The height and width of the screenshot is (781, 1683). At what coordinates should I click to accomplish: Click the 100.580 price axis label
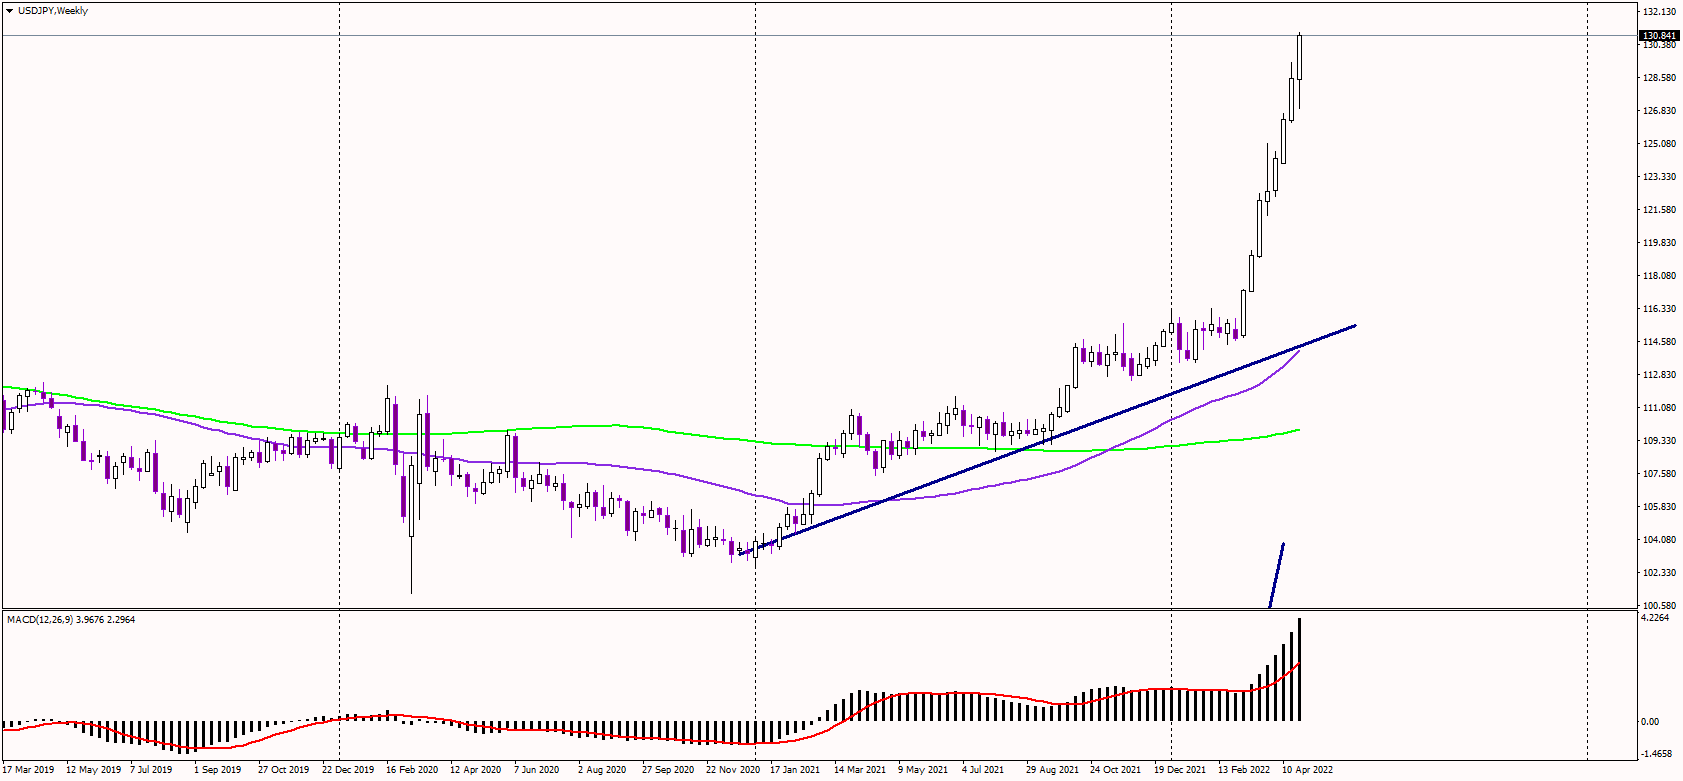[x=1659, y=606]
